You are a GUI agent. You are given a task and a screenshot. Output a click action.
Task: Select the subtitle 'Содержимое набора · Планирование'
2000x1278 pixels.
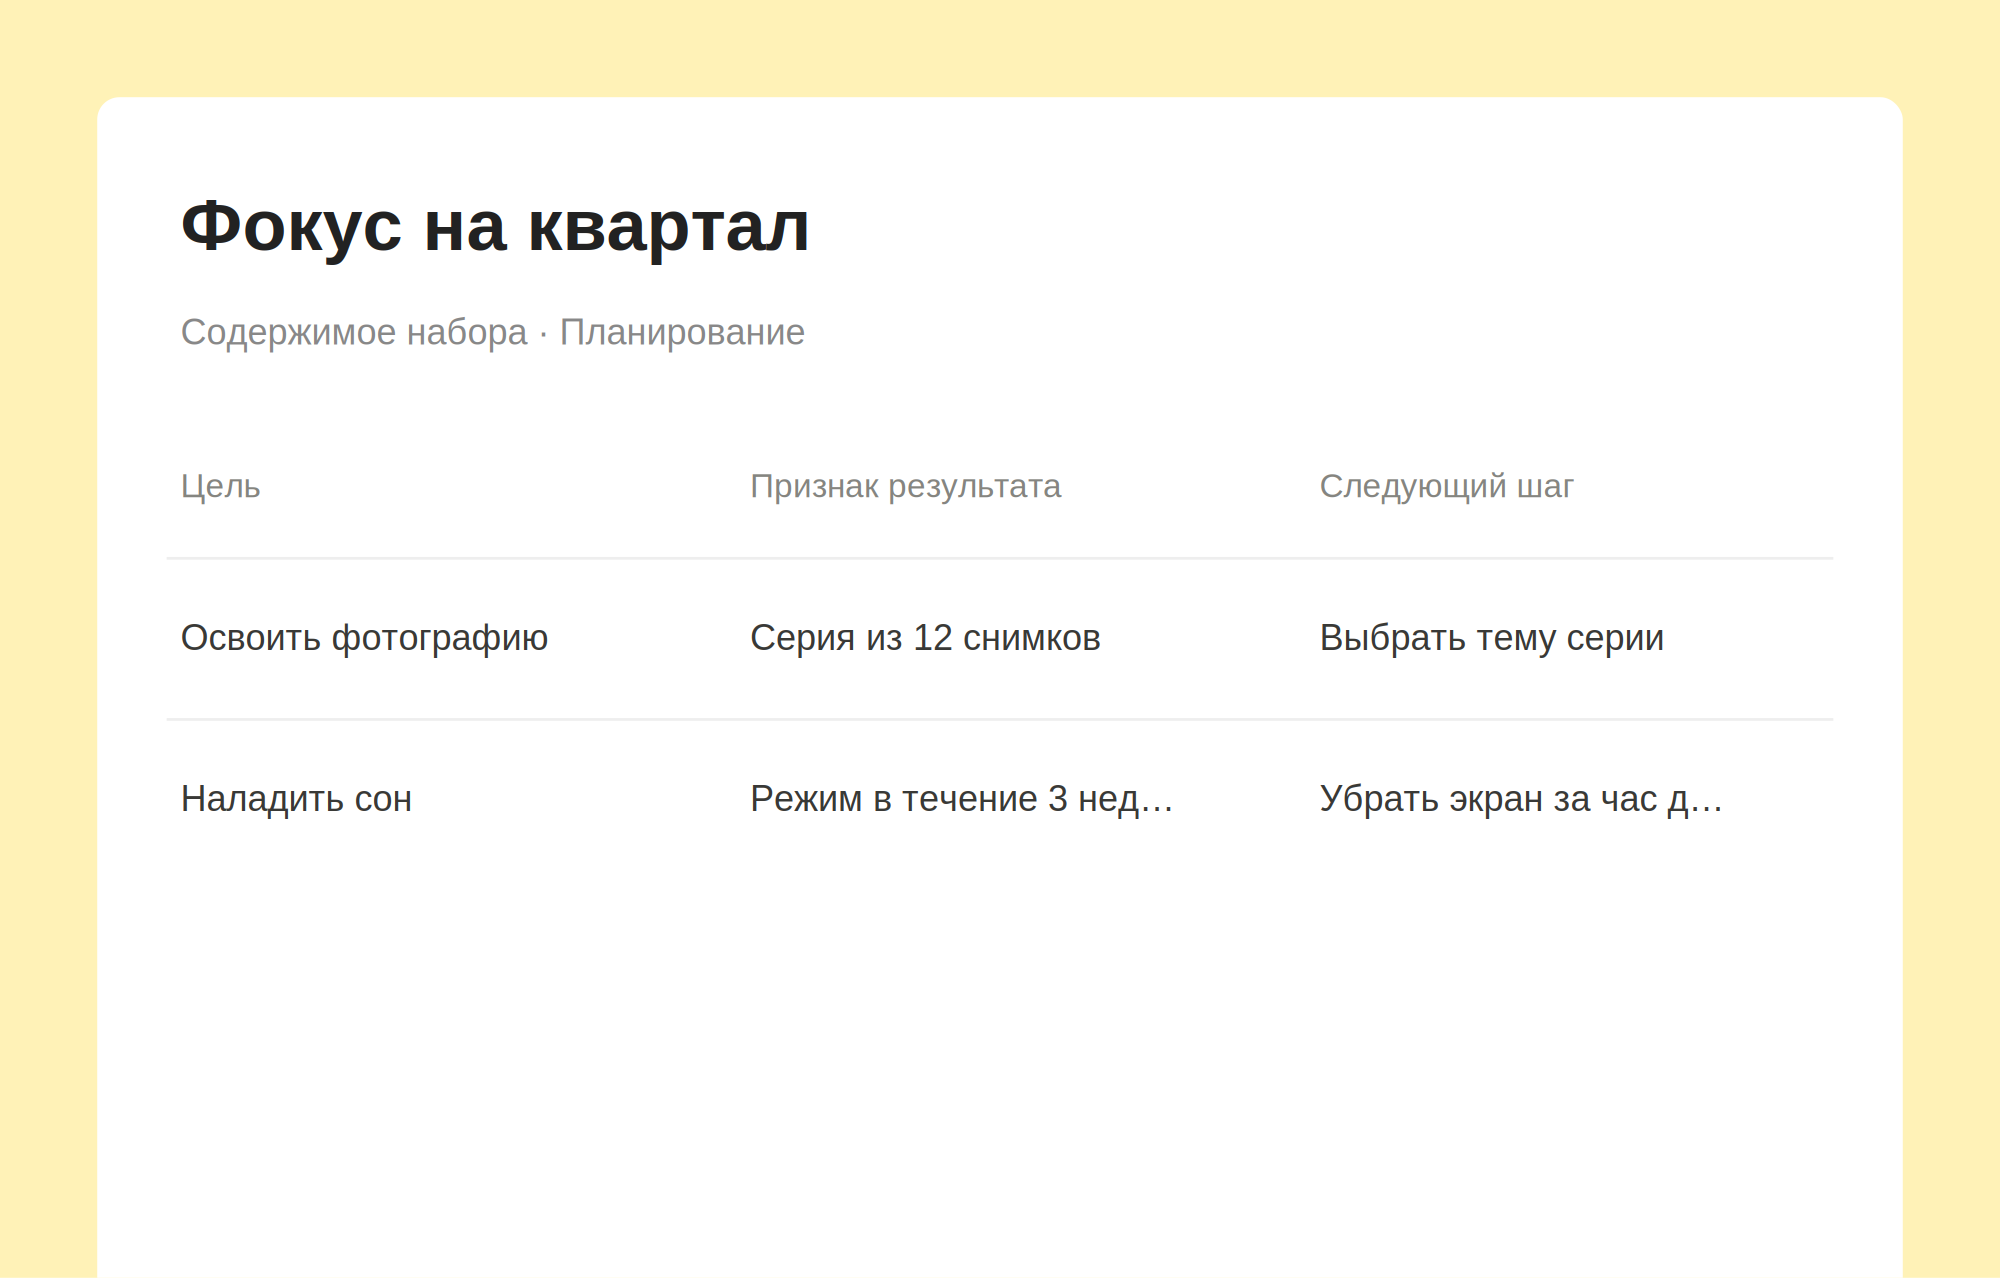(x=493, y=332)
